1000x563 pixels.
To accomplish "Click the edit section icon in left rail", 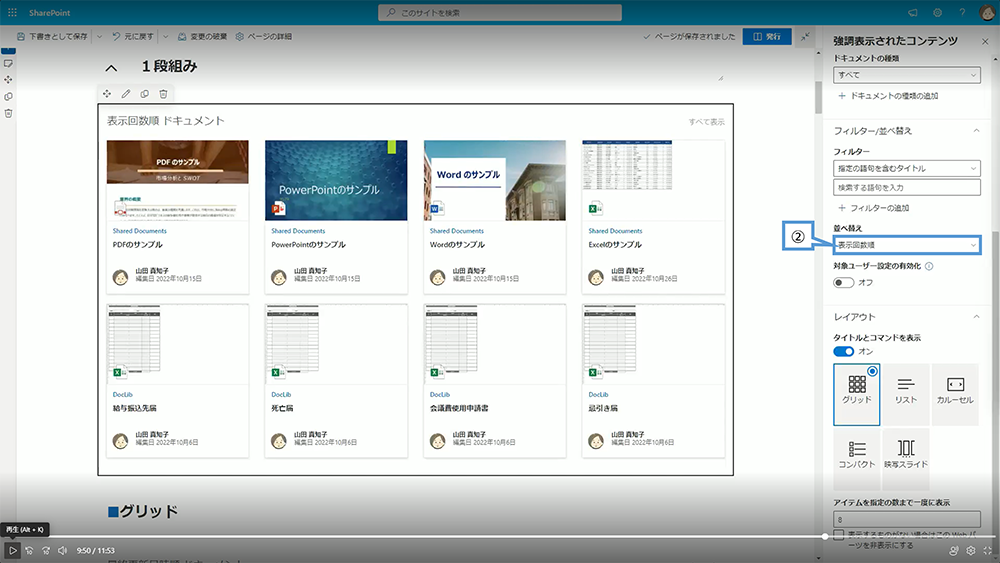I will point(8,63).
